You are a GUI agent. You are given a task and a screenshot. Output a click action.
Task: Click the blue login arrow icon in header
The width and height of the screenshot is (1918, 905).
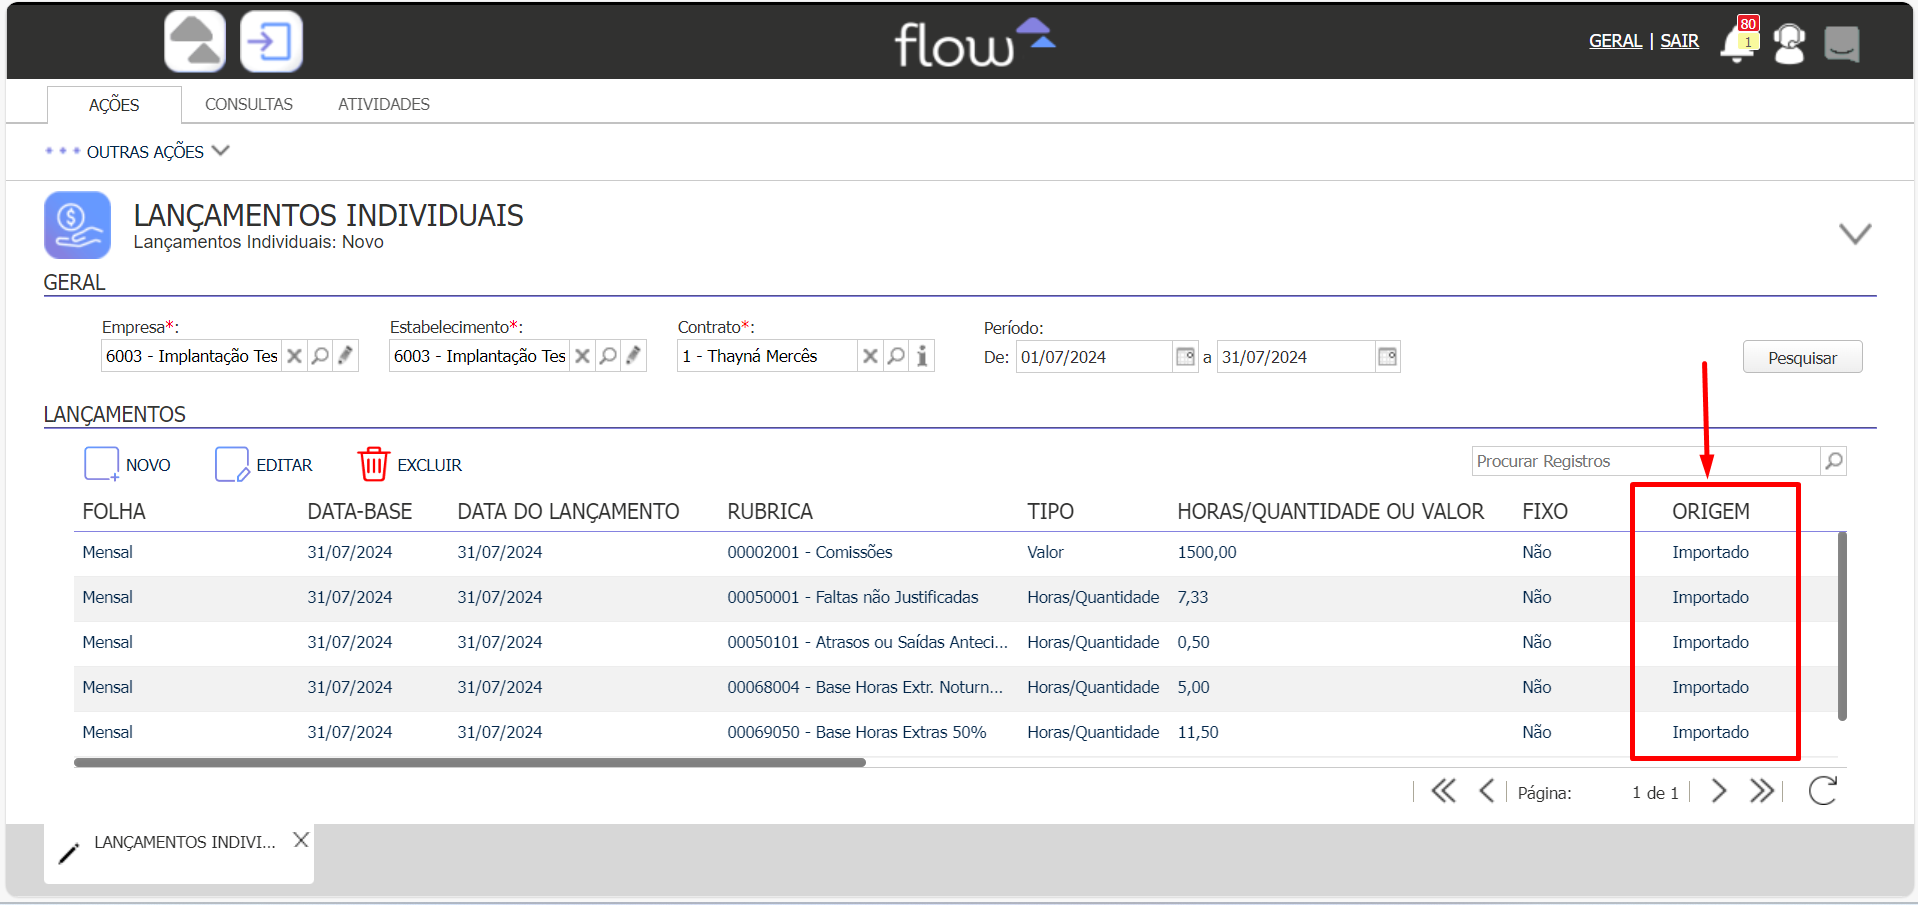271,42
